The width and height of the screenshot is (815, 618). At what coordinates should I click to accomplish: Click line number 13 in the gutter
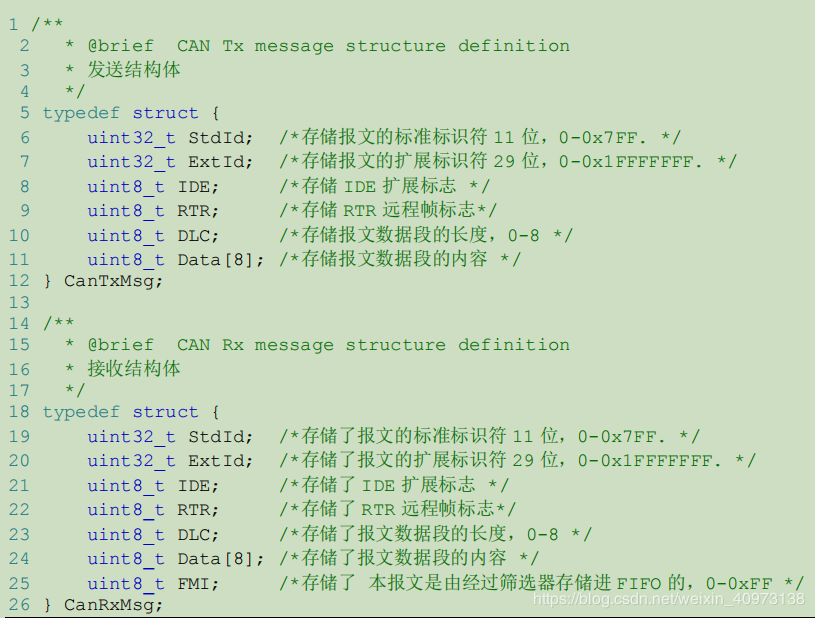pyautogui.click(x=19, y=300)
